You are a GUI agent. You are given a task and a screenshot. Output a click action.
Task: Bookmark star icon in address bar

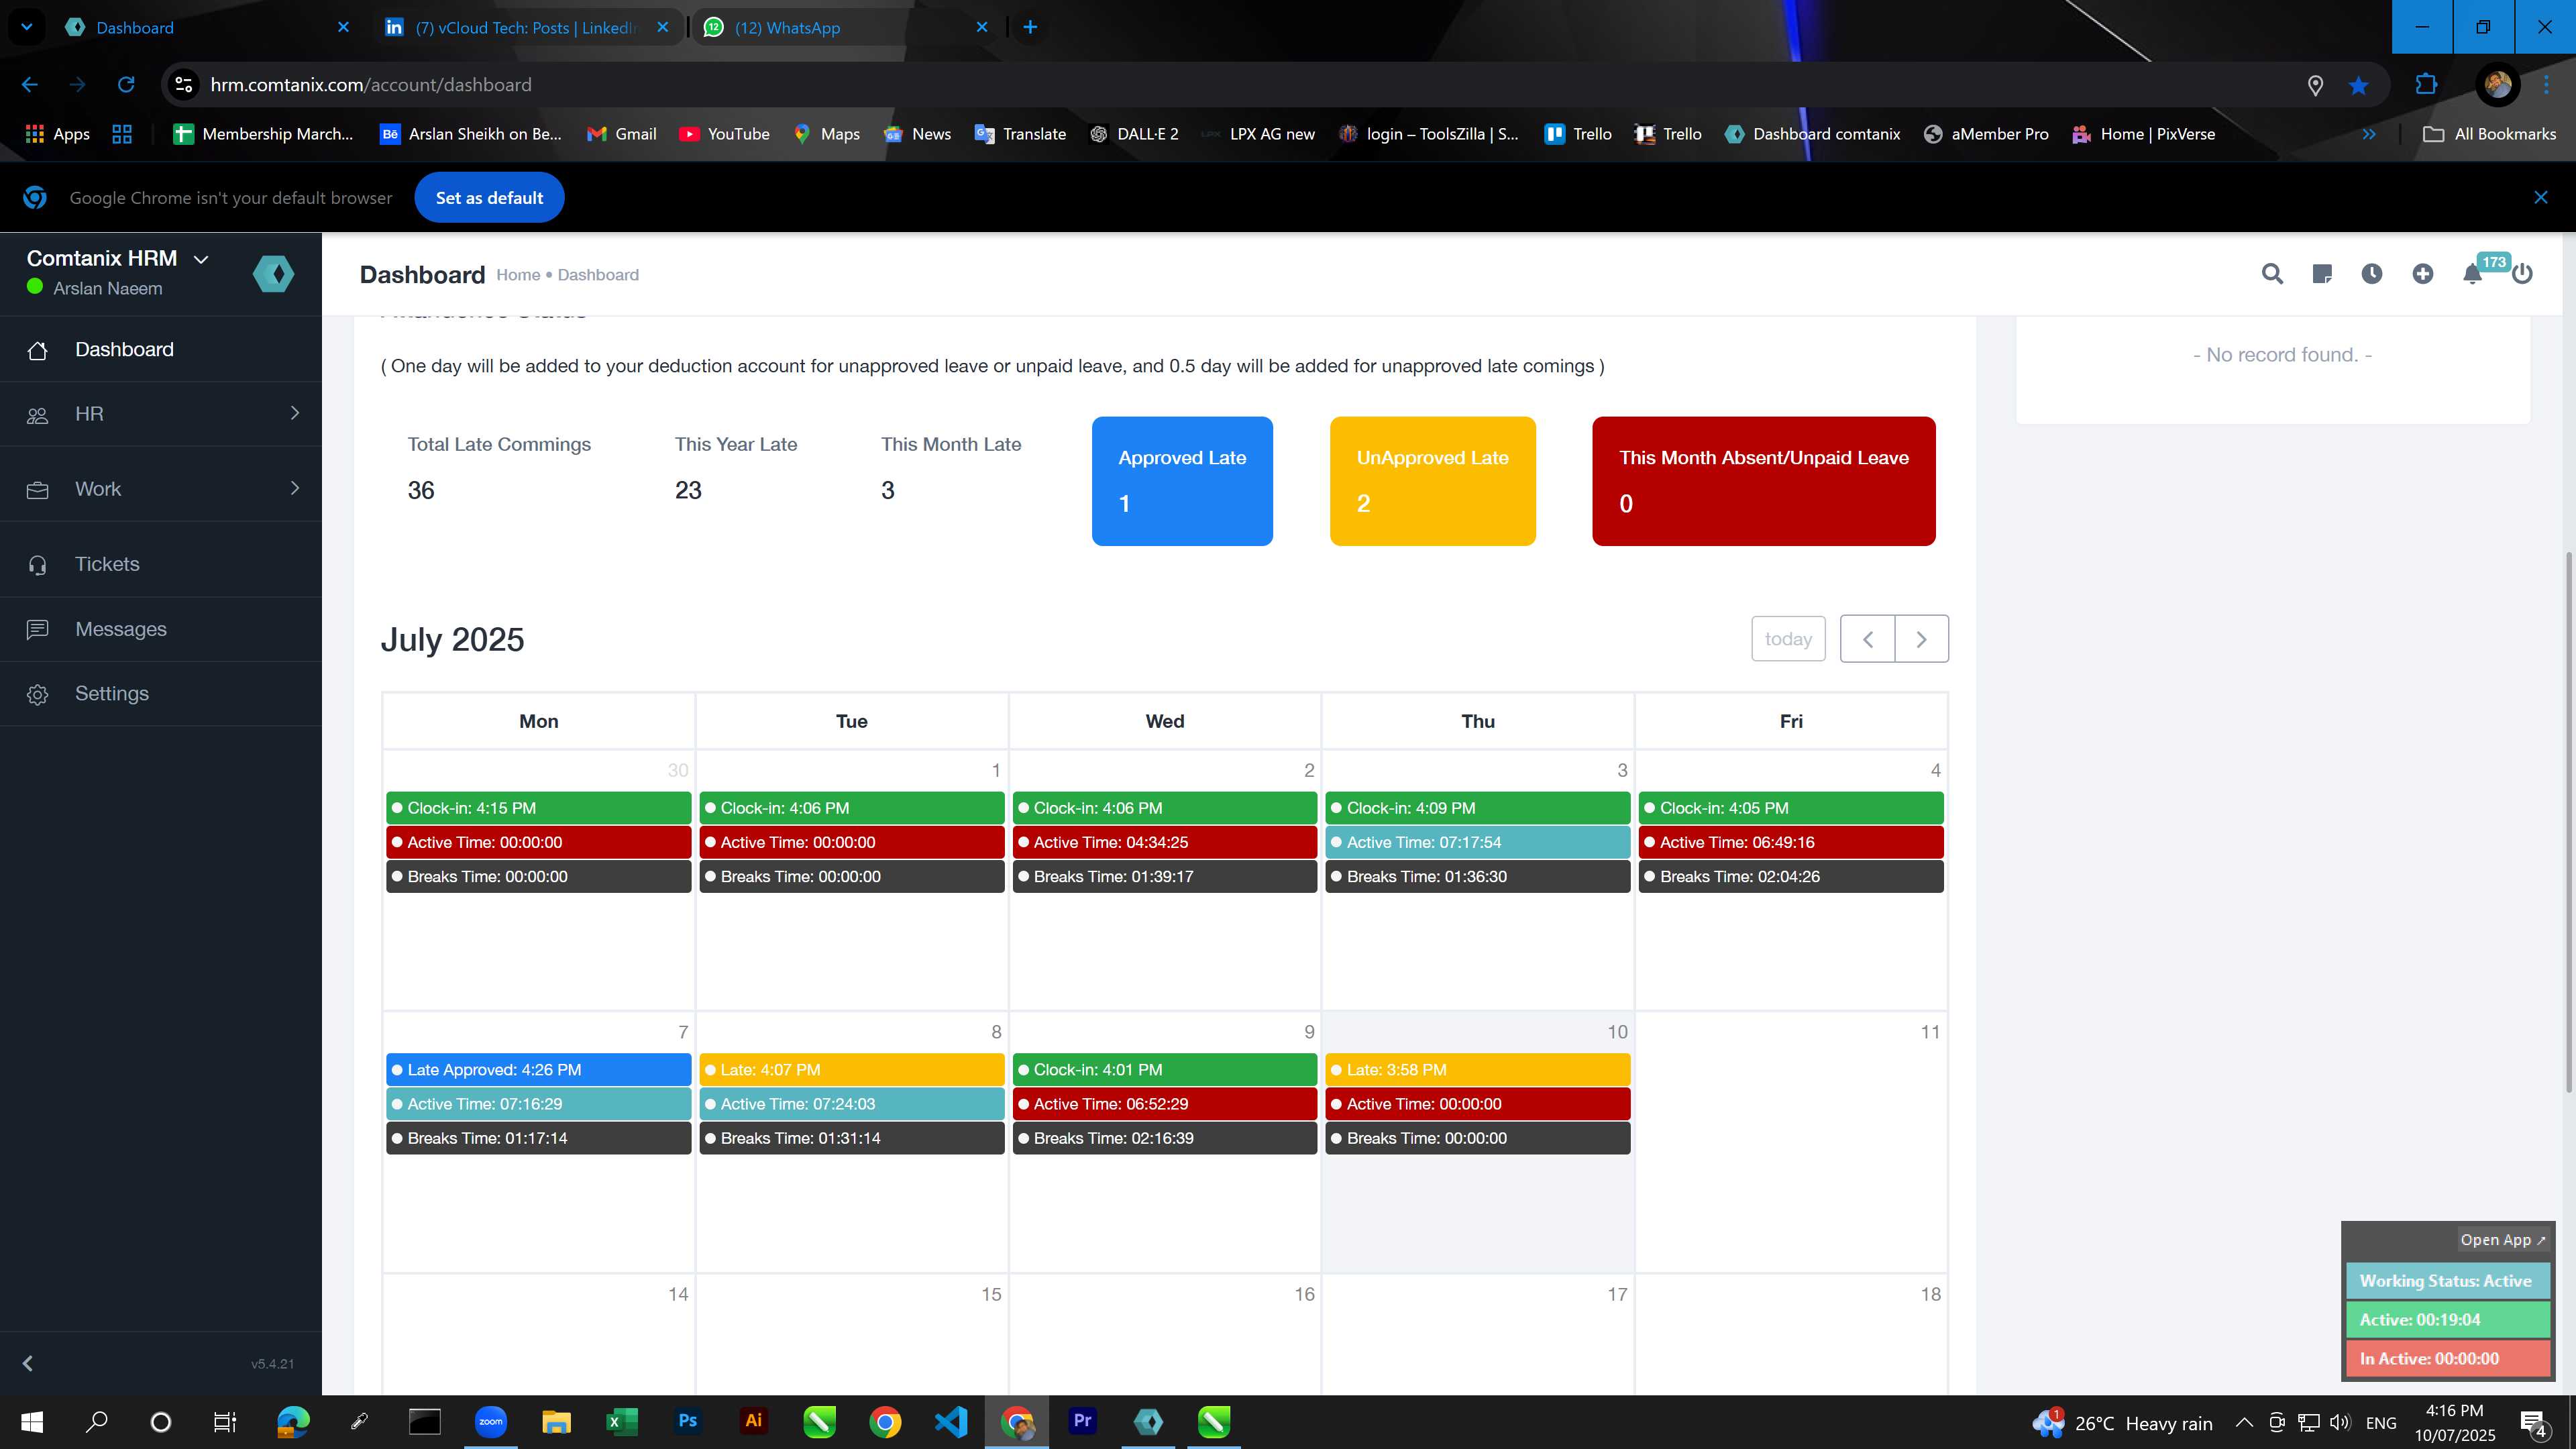coord(2359,85)
